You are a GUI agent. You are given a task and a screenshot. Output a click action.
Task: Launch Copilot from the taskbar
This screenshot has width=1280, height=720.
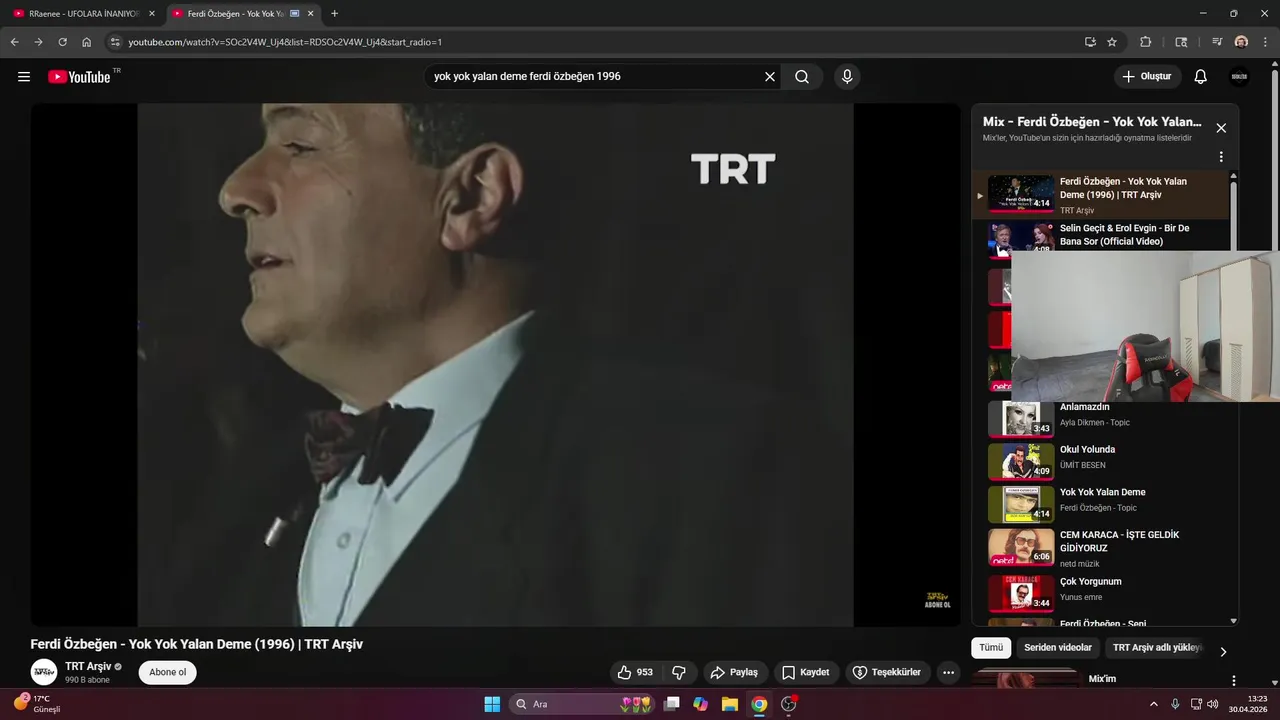click(x=701, y=704)
